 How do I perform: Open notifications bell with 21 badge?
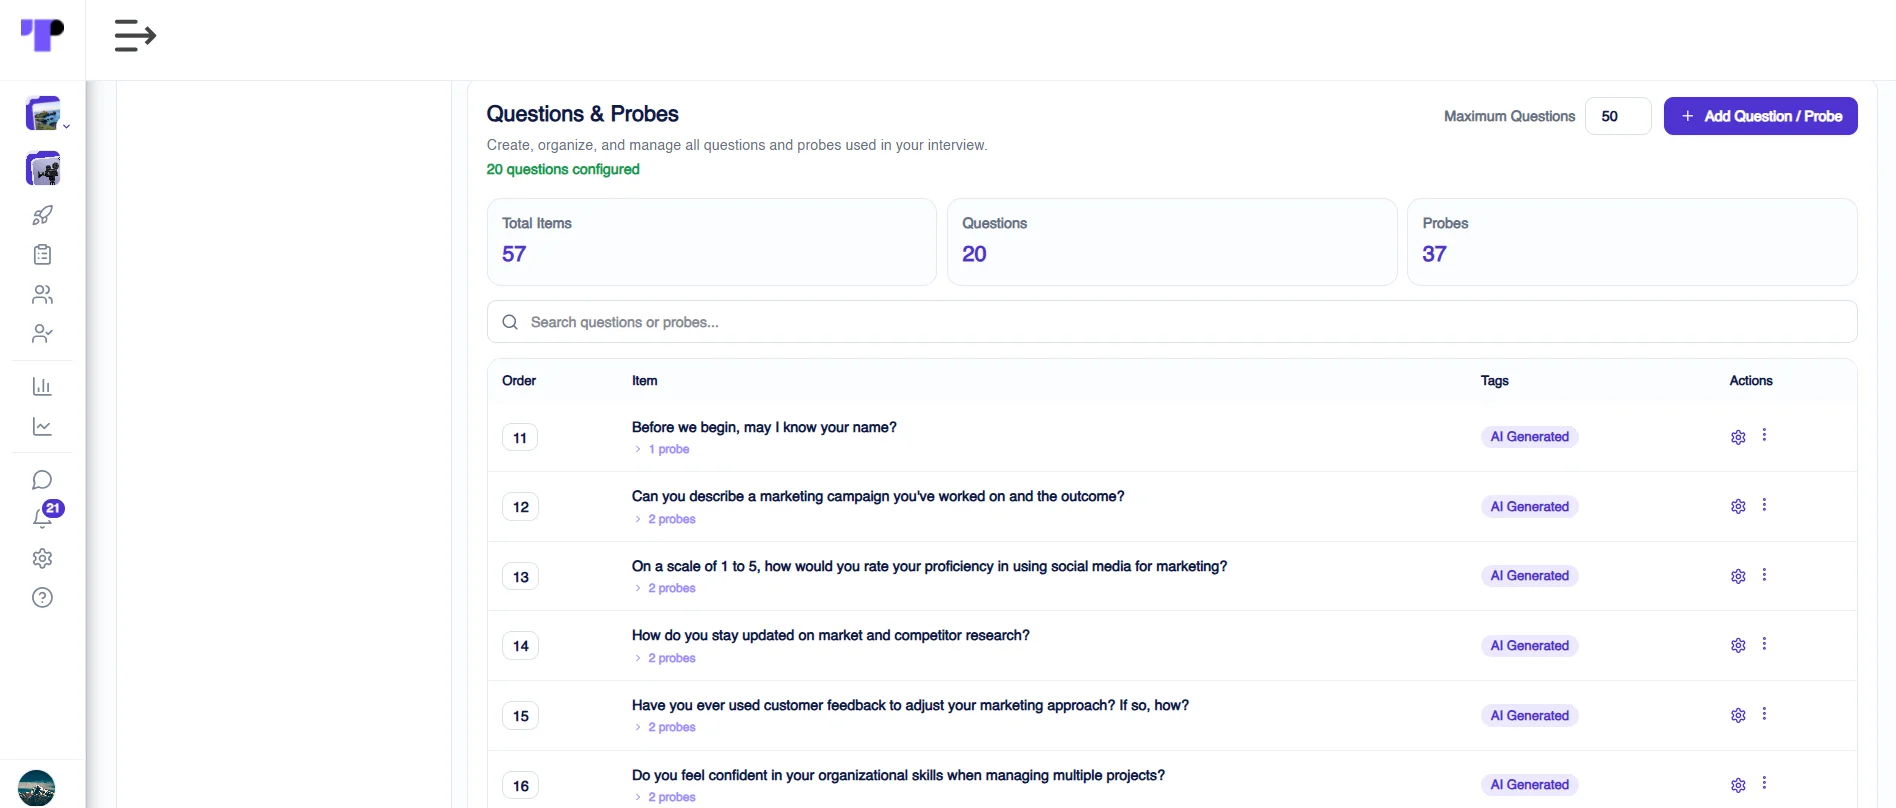click(44, 516)
